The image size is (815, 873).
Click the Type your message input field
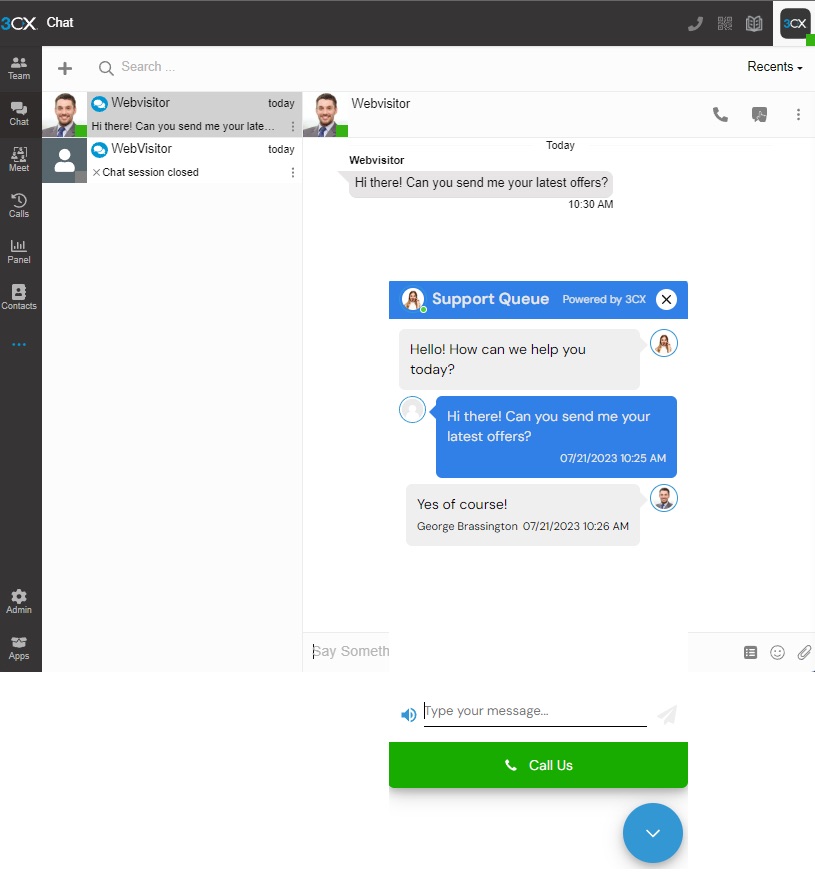tap(535, 711)
